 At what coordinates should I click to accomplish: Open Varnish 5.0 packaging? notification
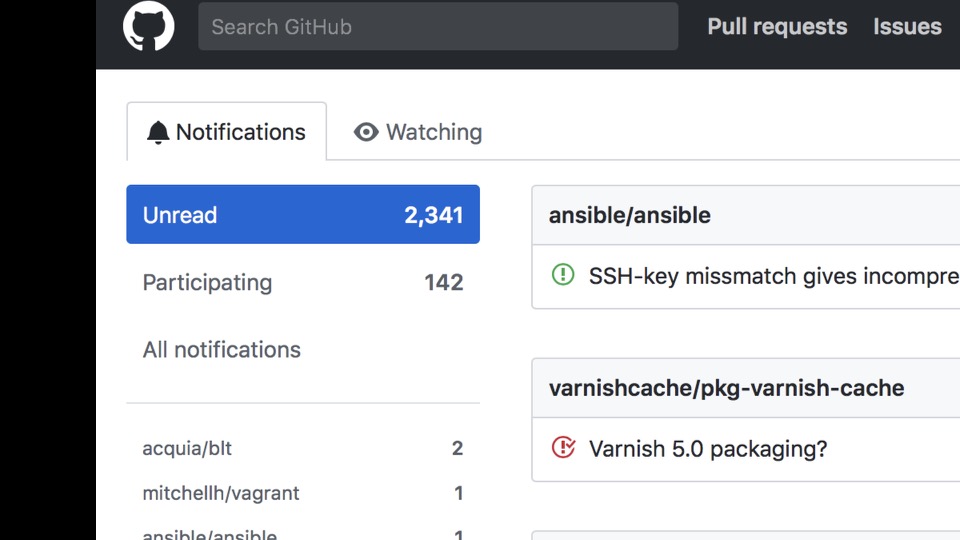click(708, 449)
